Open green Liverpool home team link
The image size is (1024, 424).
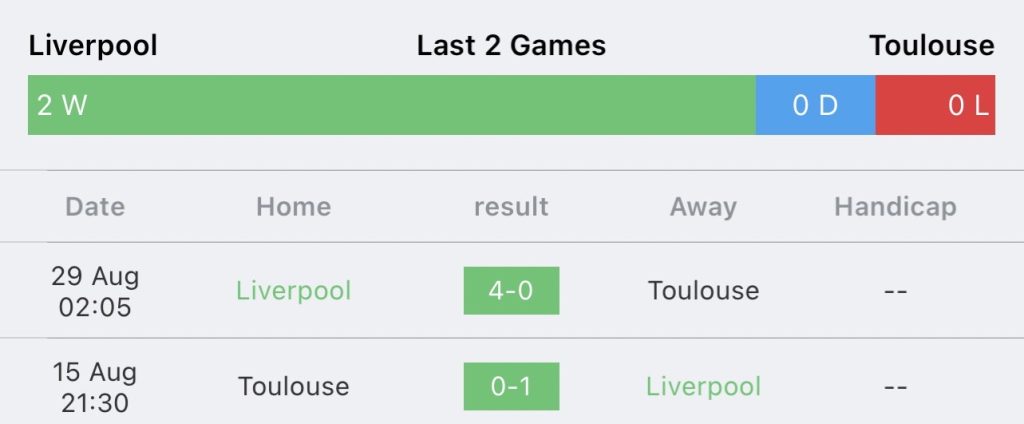coord(293,291)
